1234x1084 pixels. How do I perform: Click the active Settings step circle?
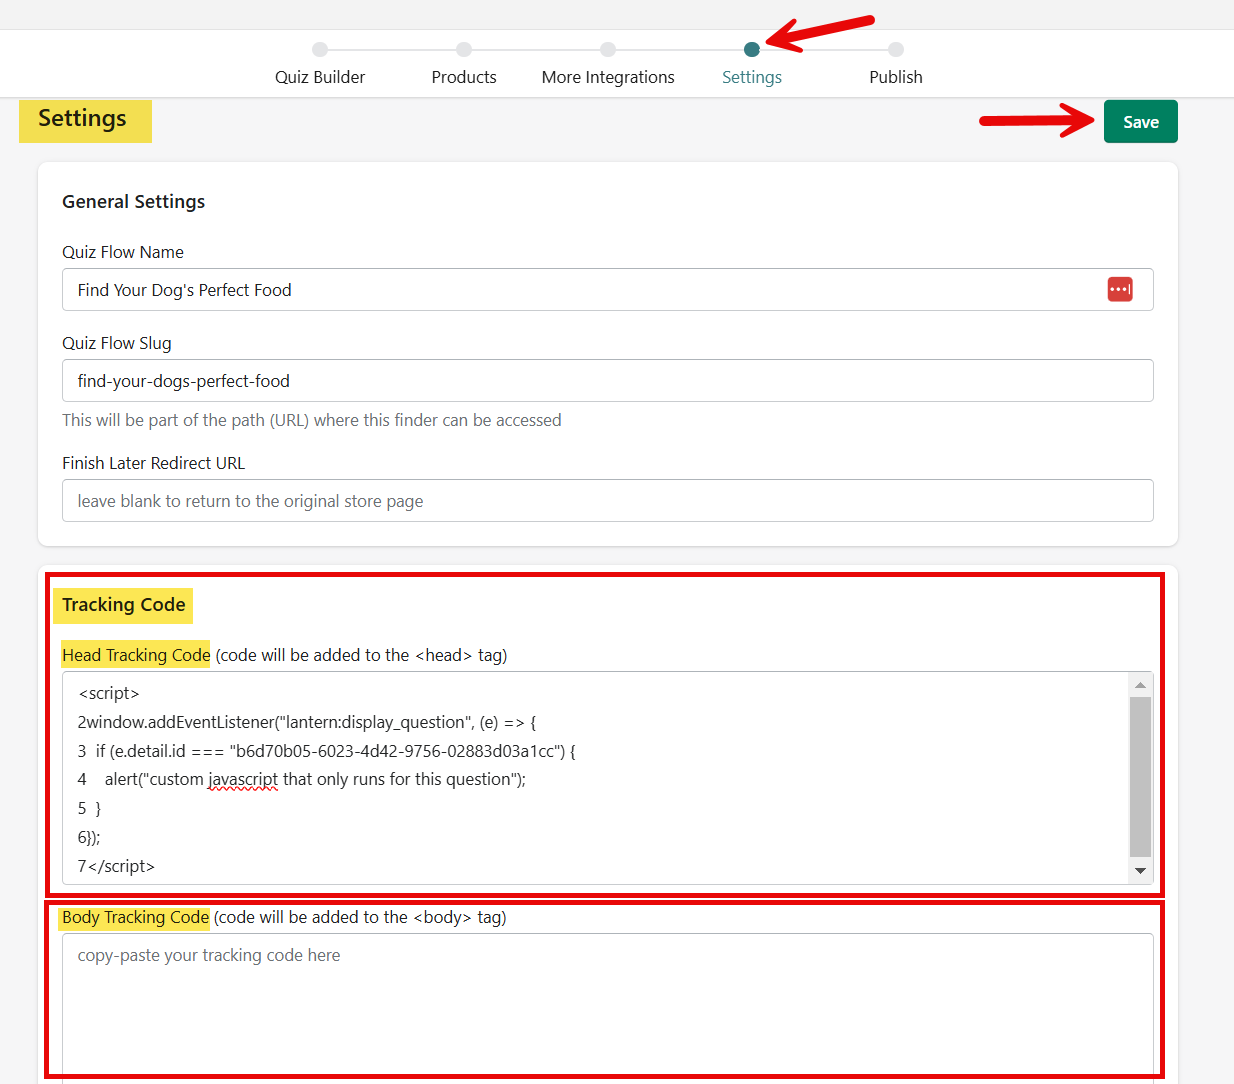pos(752,49)
